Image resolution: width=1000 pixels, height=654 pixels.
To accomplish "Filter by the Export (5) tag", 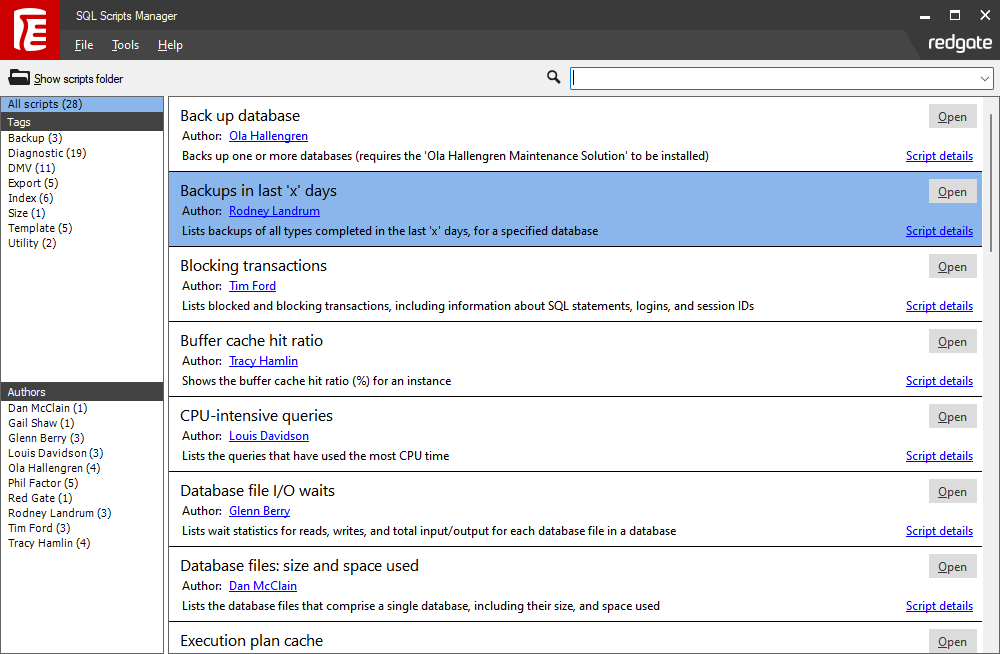I will 33,183.
